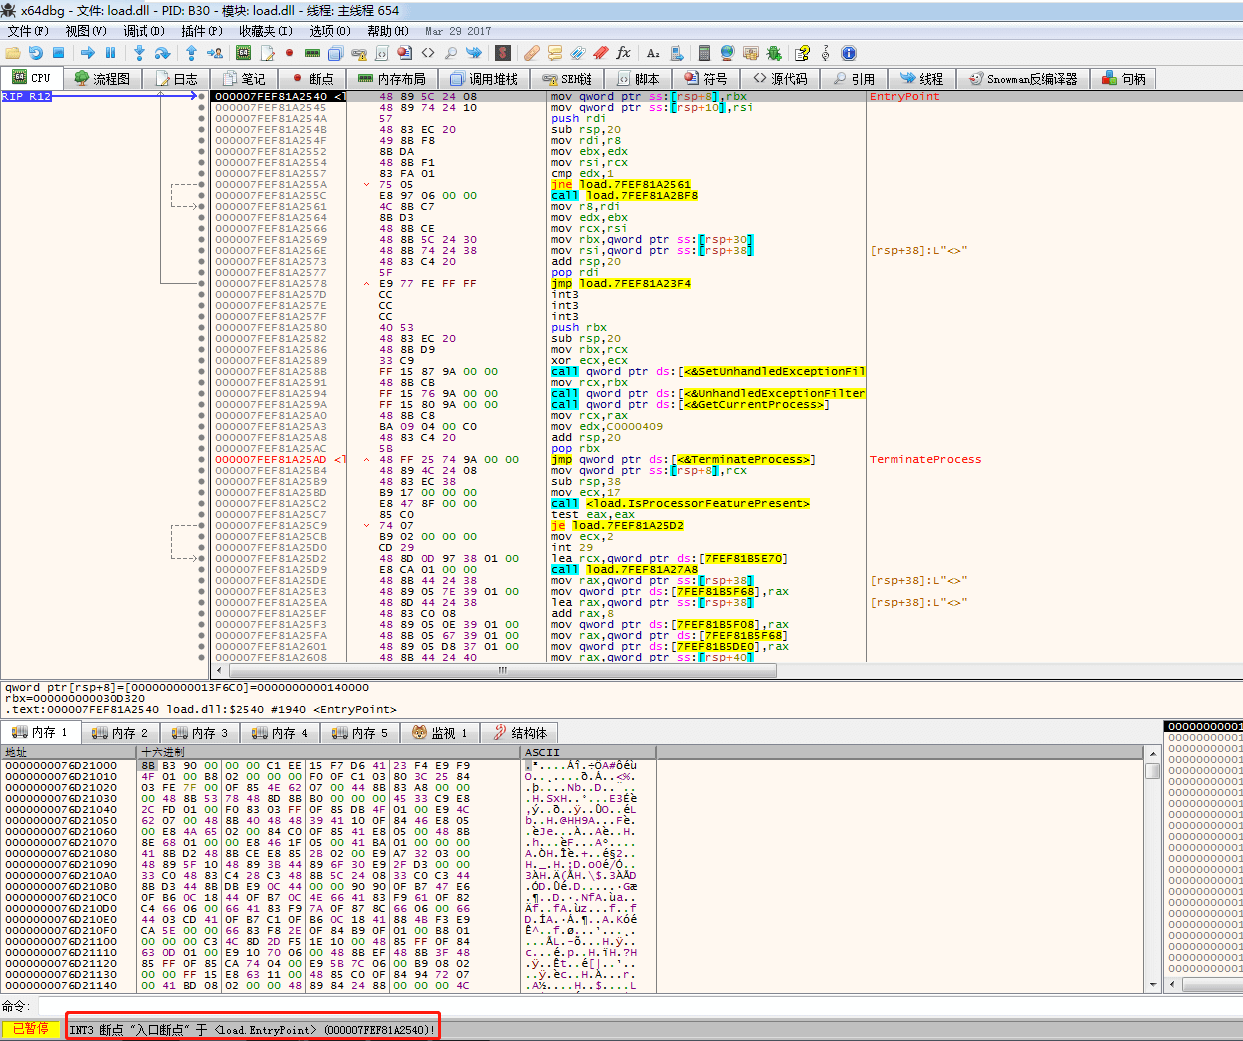
Task: Switch to the 调用堆栈 tab
Action: pyautogui.click(x=484, y=78)
